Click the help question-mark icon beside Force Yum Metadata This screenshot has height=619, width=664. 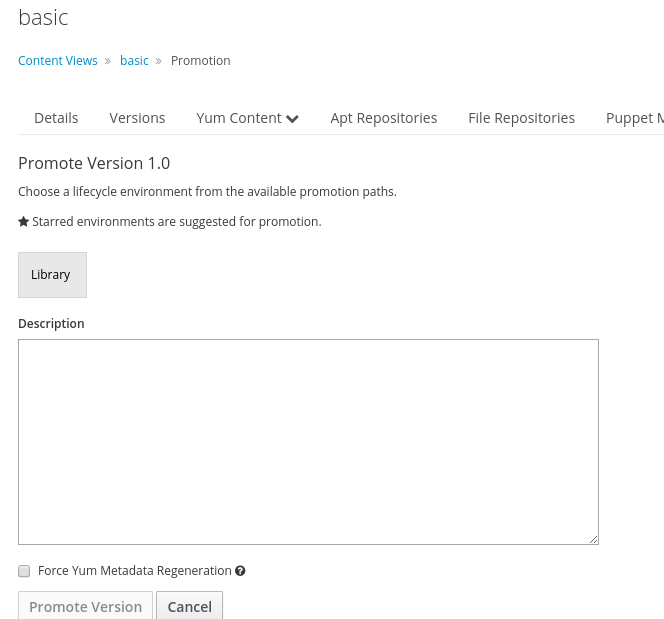[240, 571]
